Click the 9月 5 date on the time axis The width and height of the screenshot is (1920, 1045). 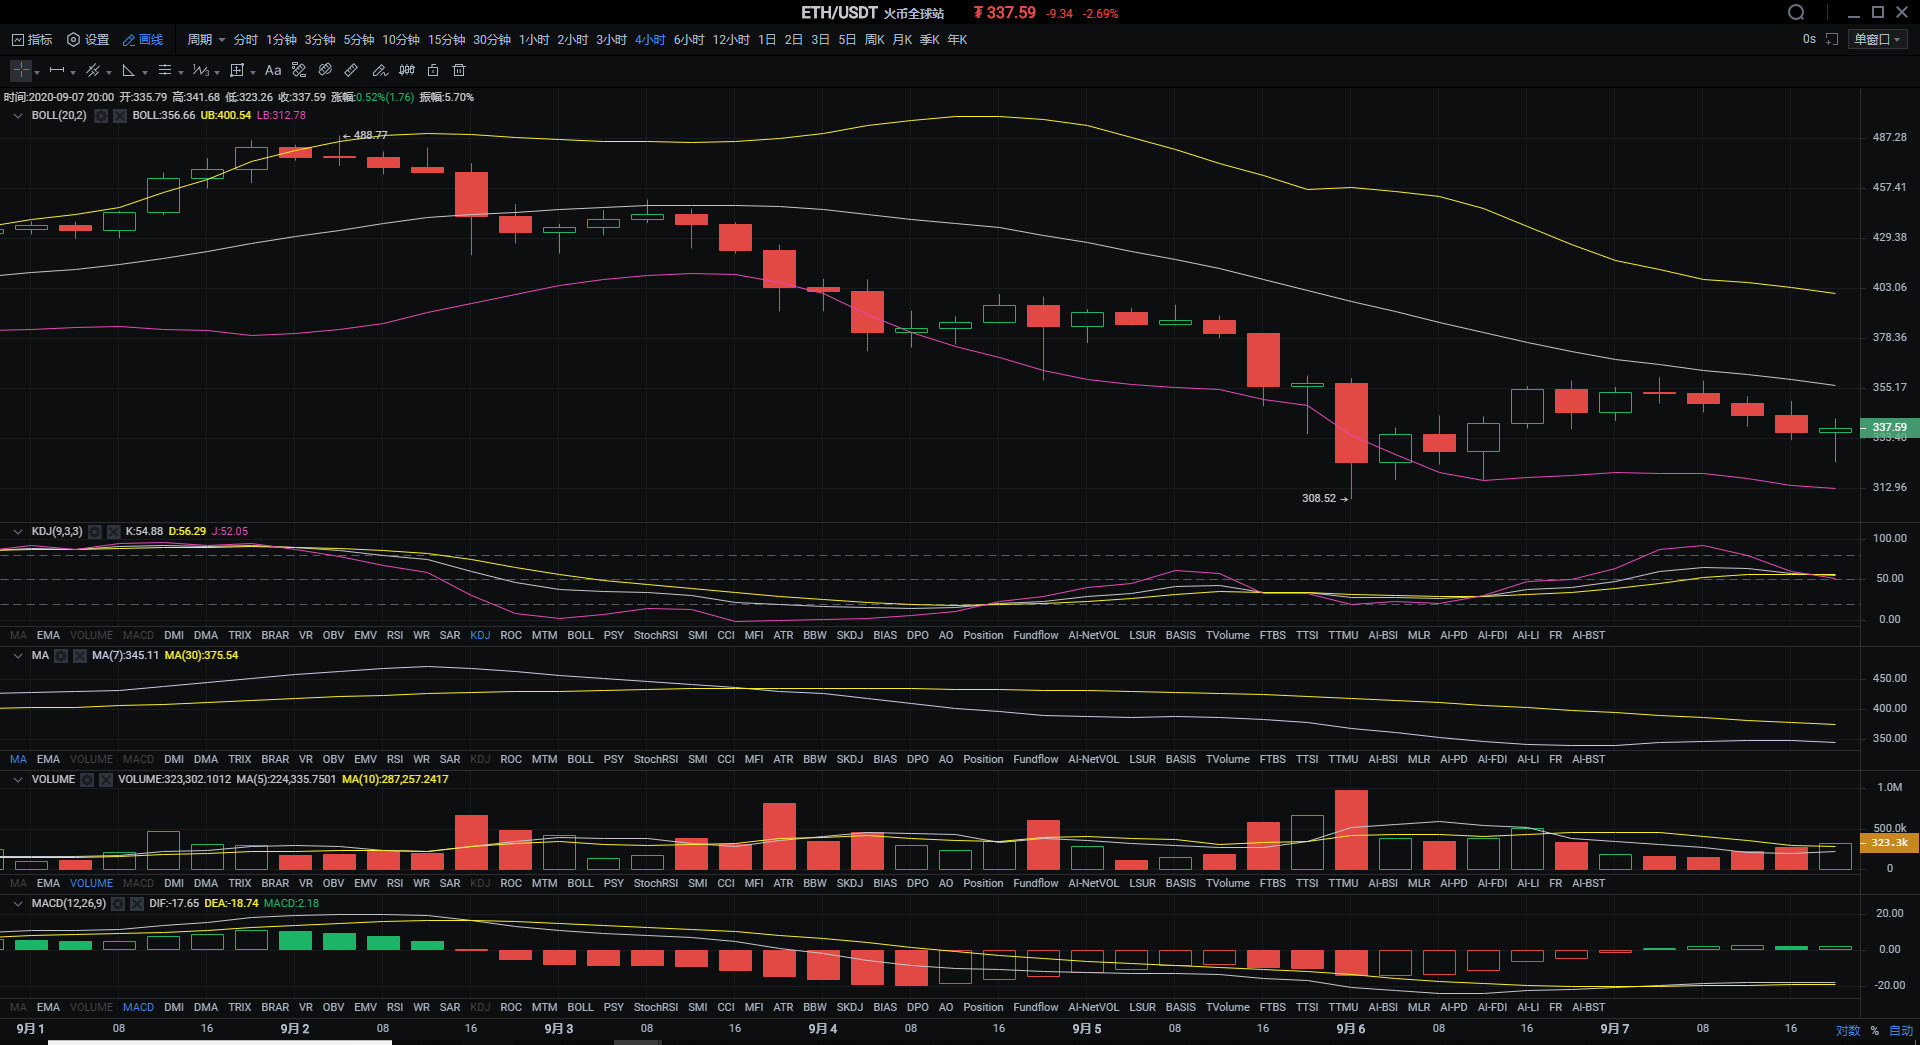(x=1086, y=1029)
